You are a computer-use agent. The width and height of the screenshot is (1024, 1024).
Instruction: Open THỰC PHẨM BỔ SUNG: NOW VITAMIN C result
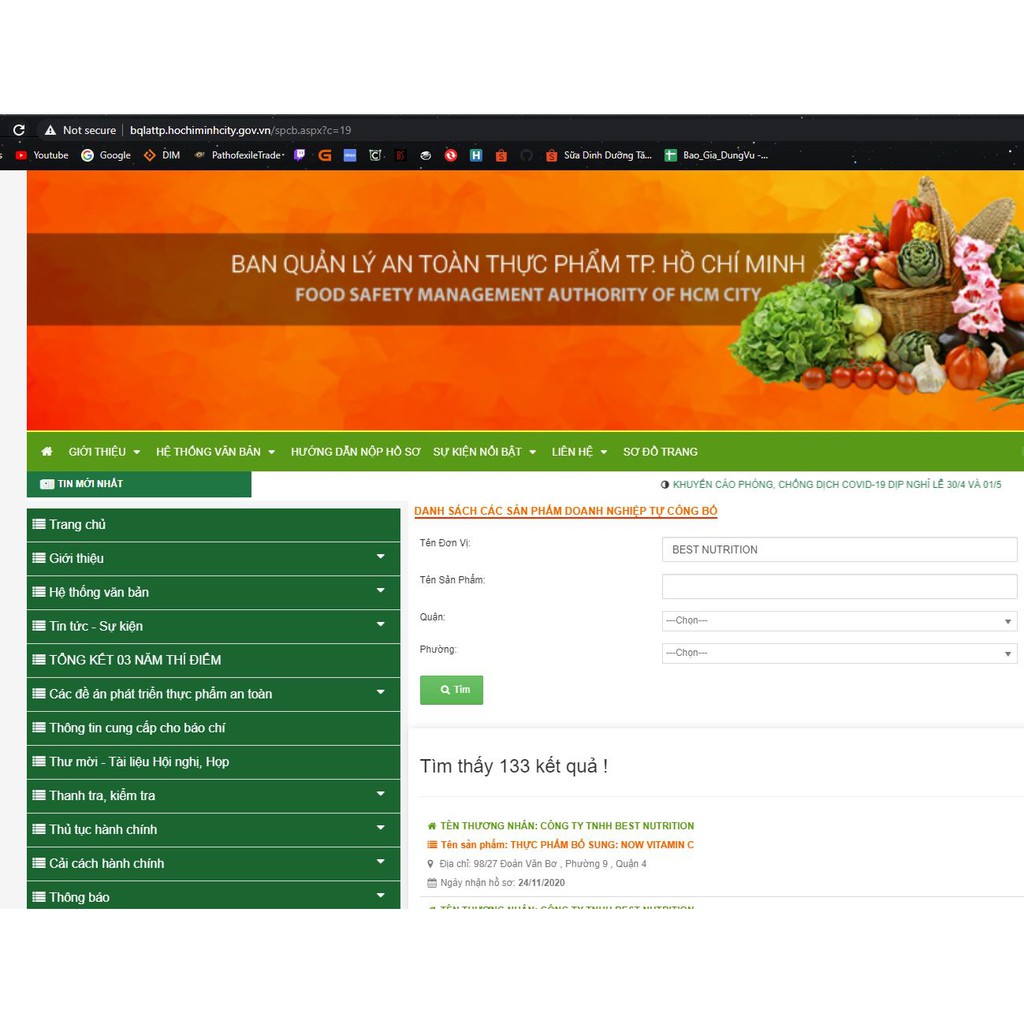(566, 845)
